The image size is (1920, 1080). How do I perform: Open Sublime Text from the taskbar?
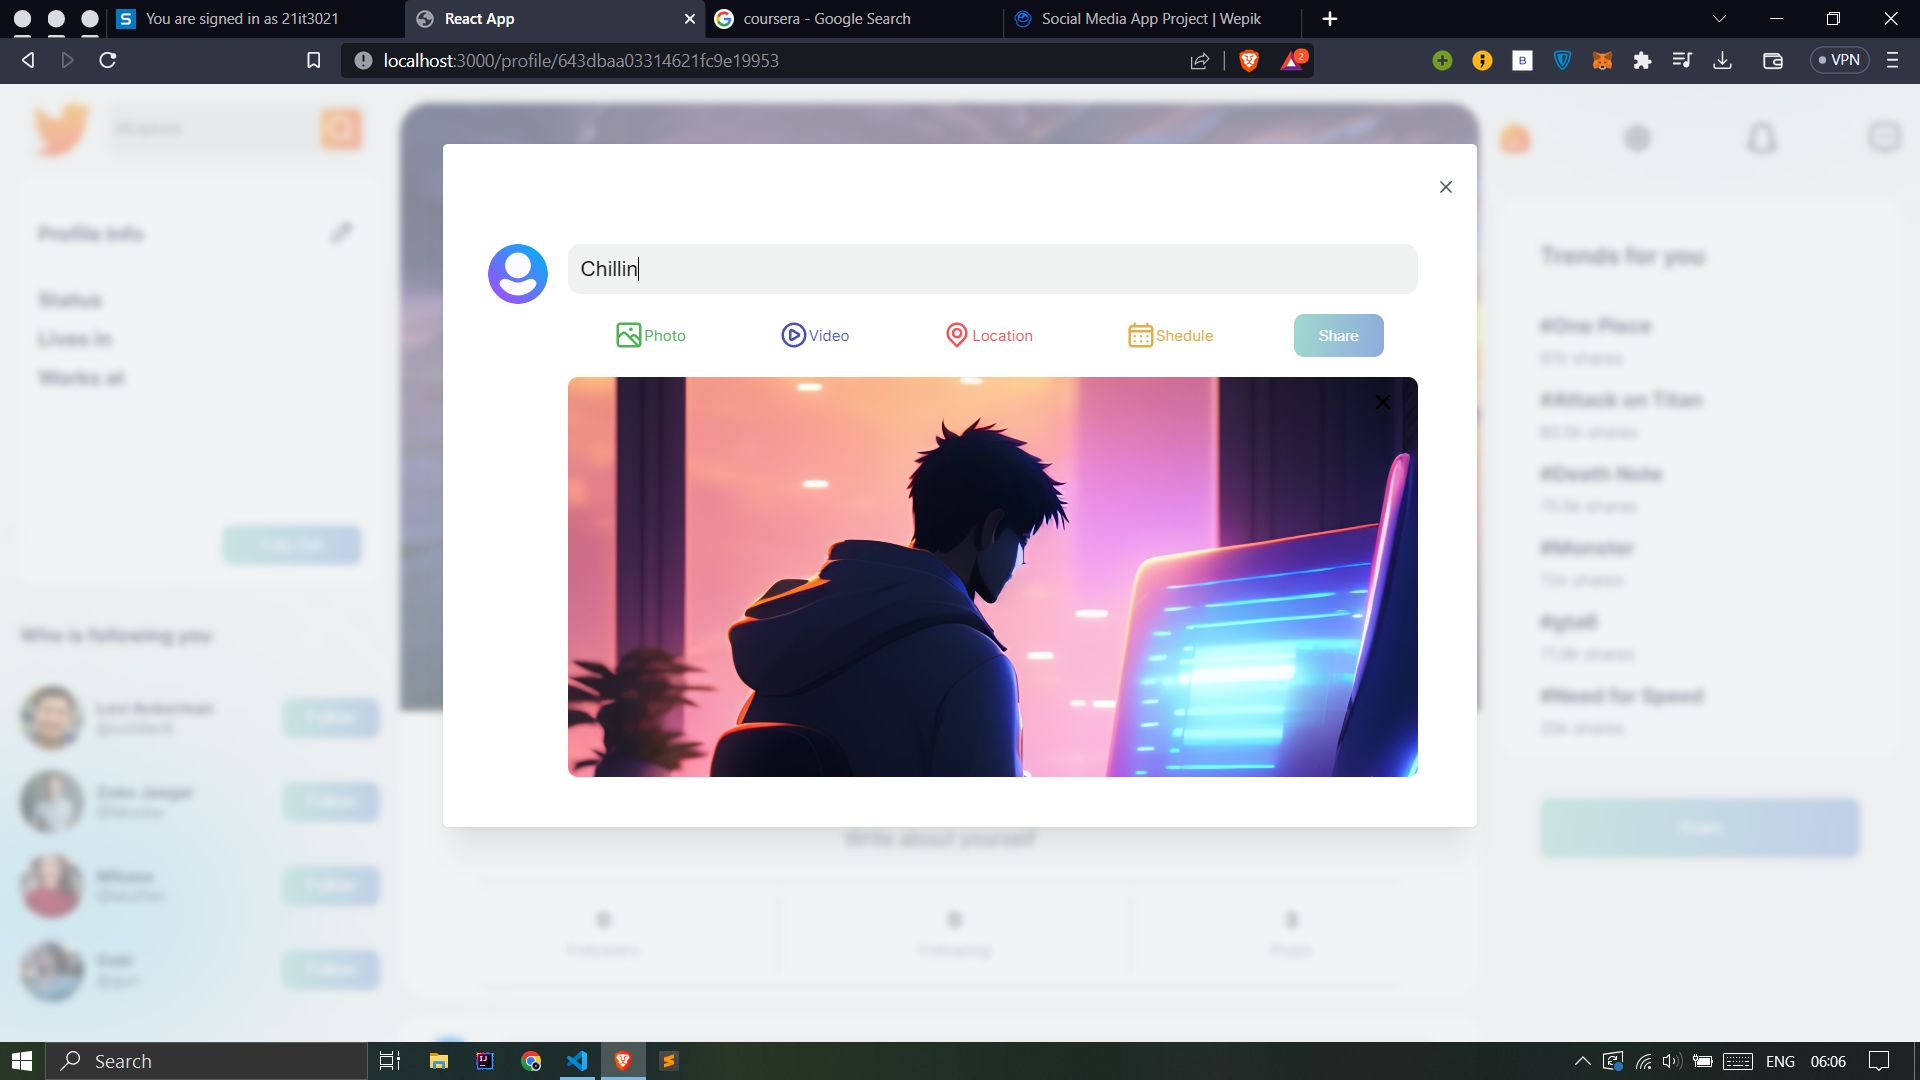click(x=669, y=1061)
